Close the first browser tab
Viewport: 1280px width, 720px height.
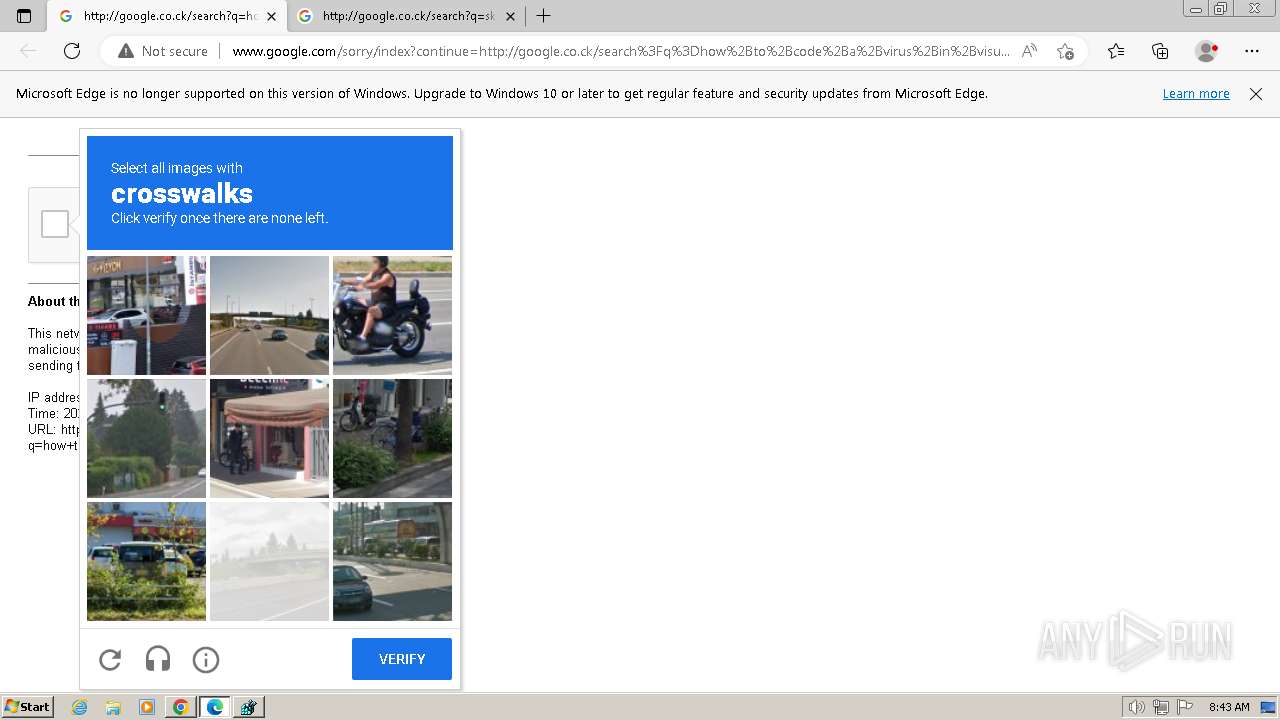tap(271, 16)
